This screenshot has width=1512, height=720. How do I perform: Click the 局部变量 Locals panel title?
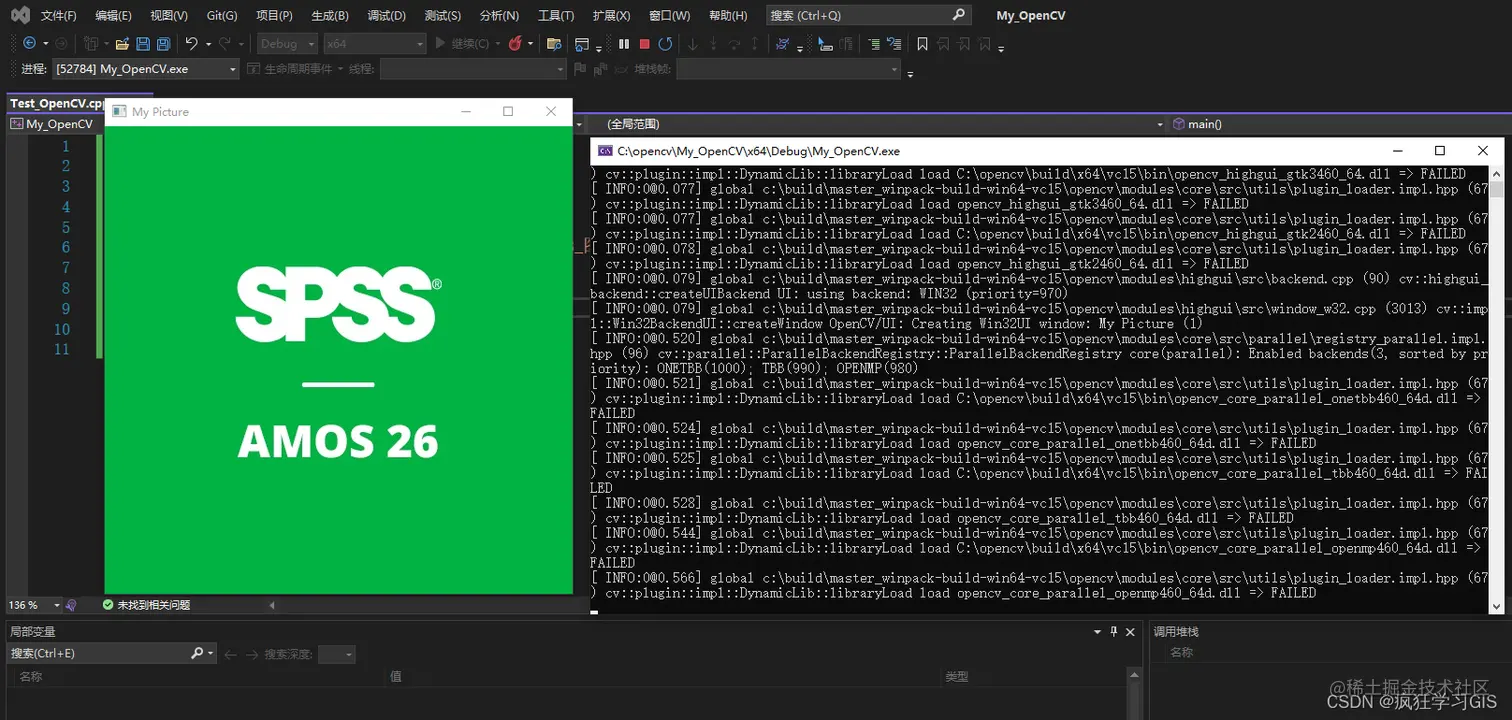[x=32, y=632]
